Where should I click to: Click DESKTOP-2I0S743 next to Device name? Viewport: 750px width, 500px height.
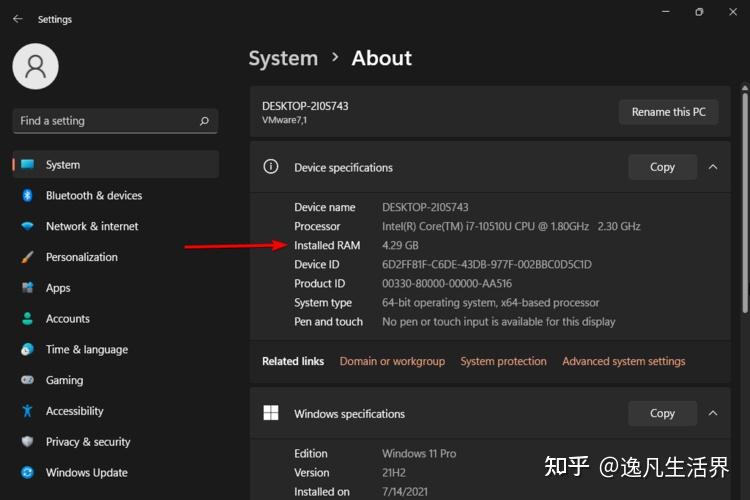[x=425, y=207]
